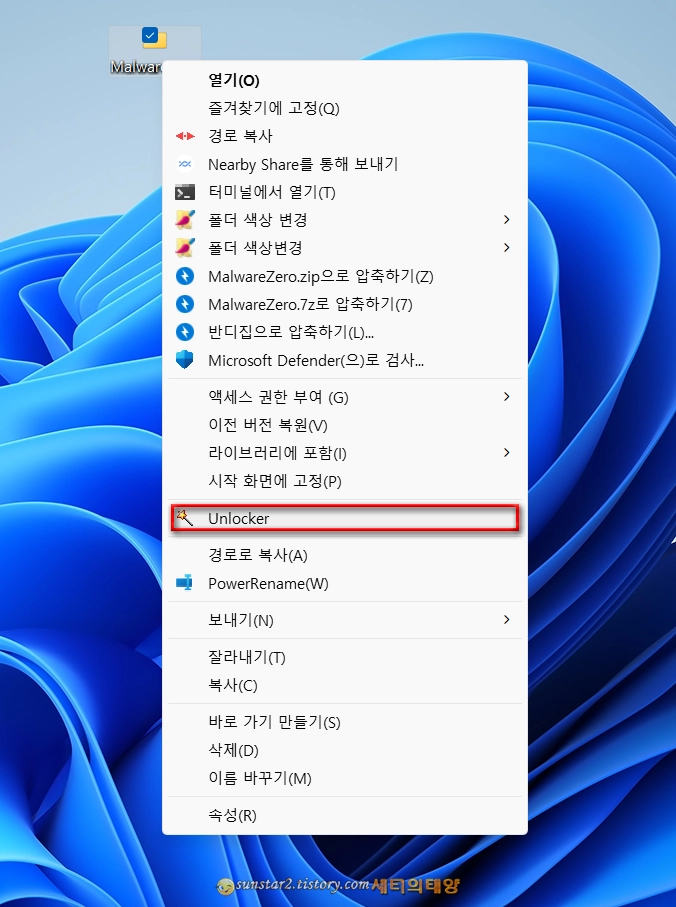Click the Unlocker magic wand icon
676x907 pixels.
(x=184, y=518)
